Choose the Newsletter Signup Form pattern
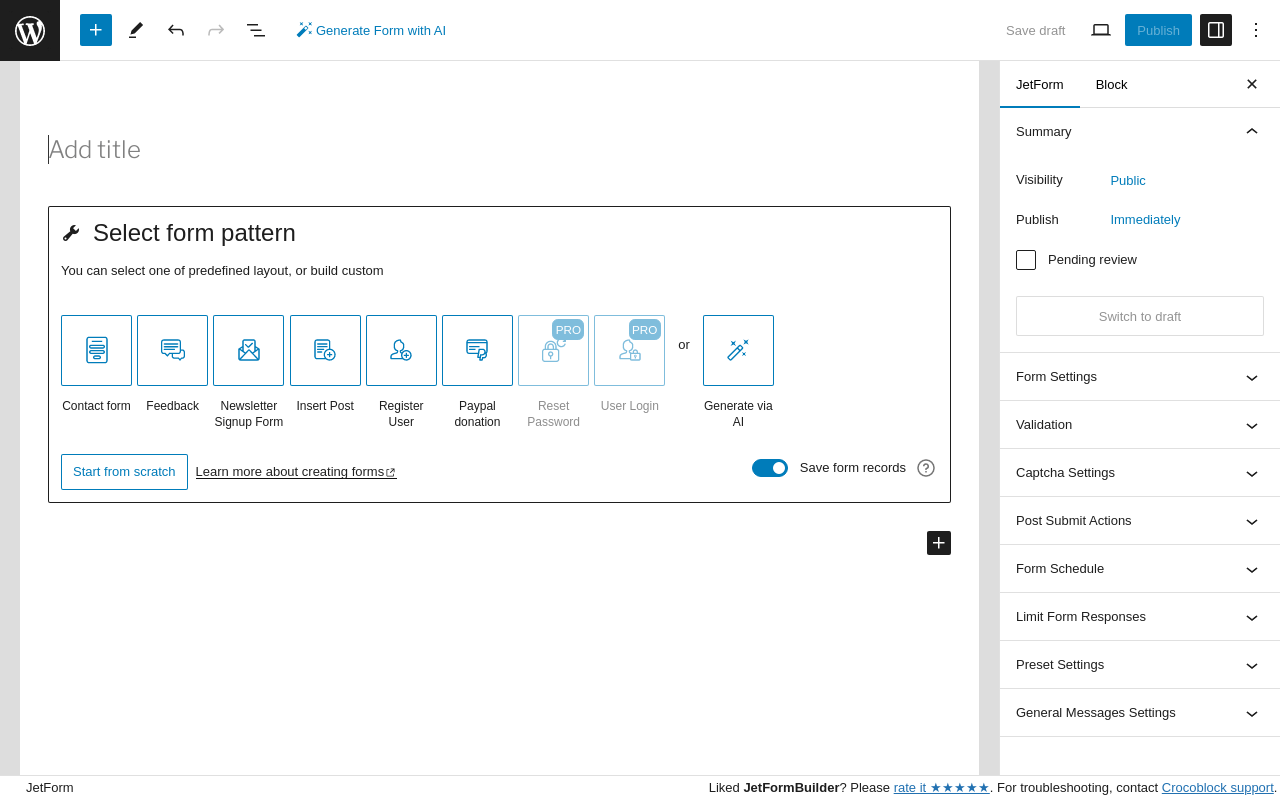 pos(248,350)
